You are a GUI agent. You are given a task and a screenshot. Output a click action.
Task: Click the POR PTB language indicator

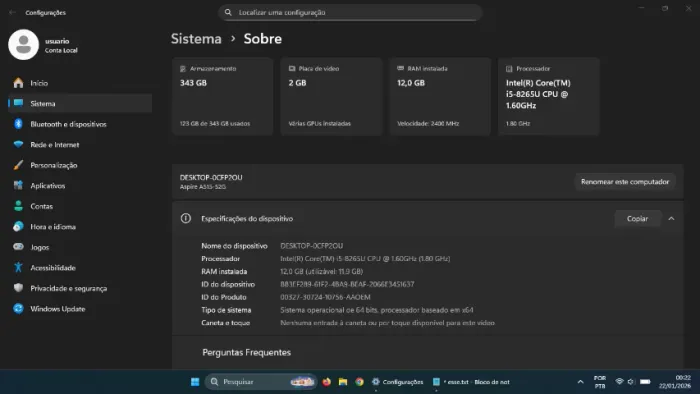[x=600, y=382]
